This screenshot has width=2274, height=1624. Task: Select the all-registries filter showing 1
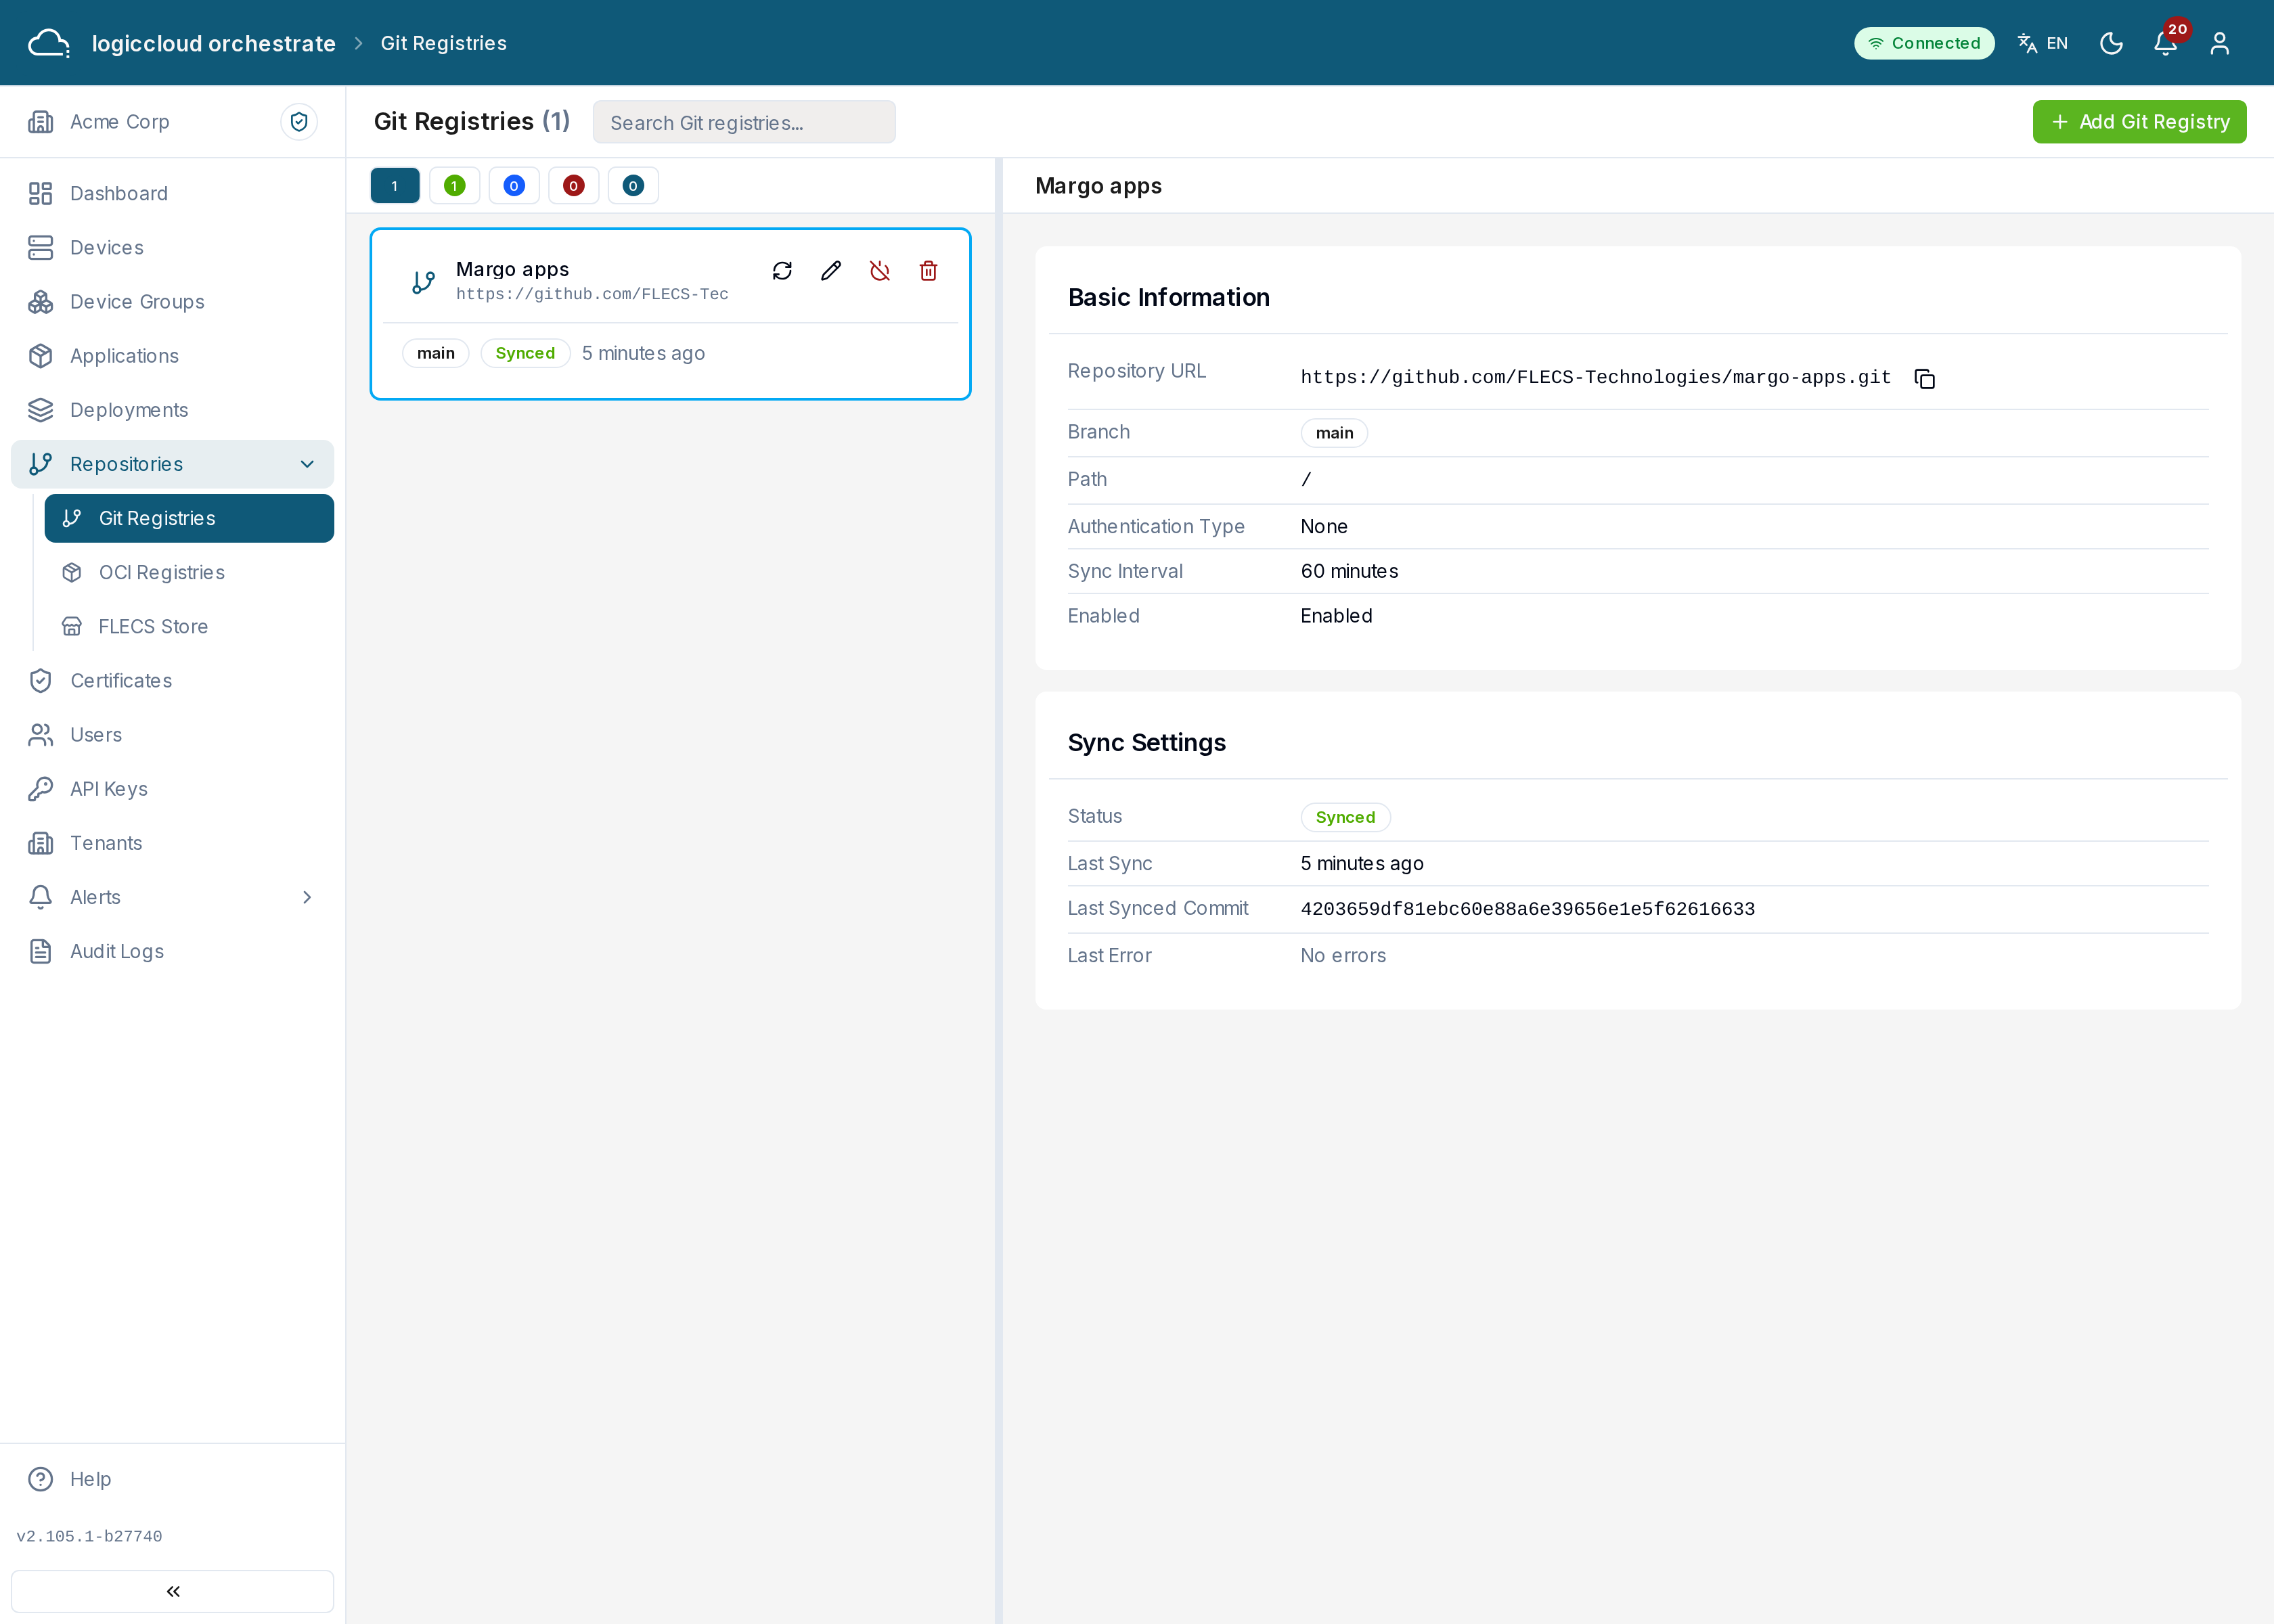(x=395, y=186)
